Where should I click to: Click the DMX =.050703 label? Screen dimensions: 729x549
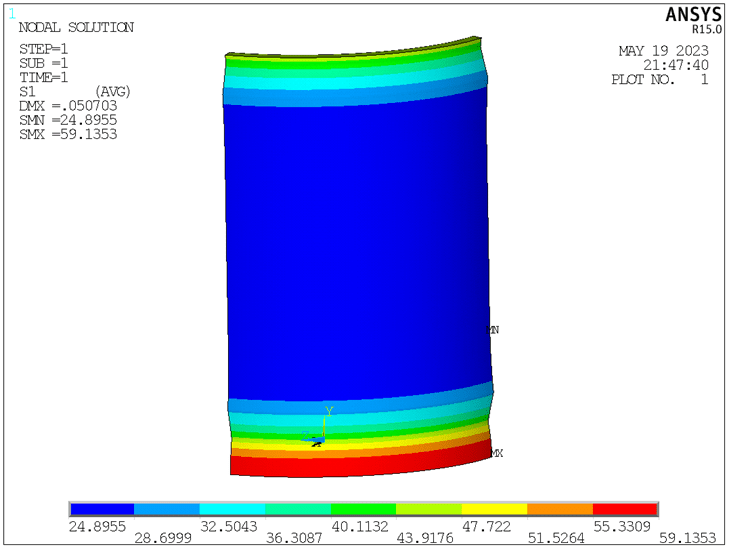pos(68,106)
